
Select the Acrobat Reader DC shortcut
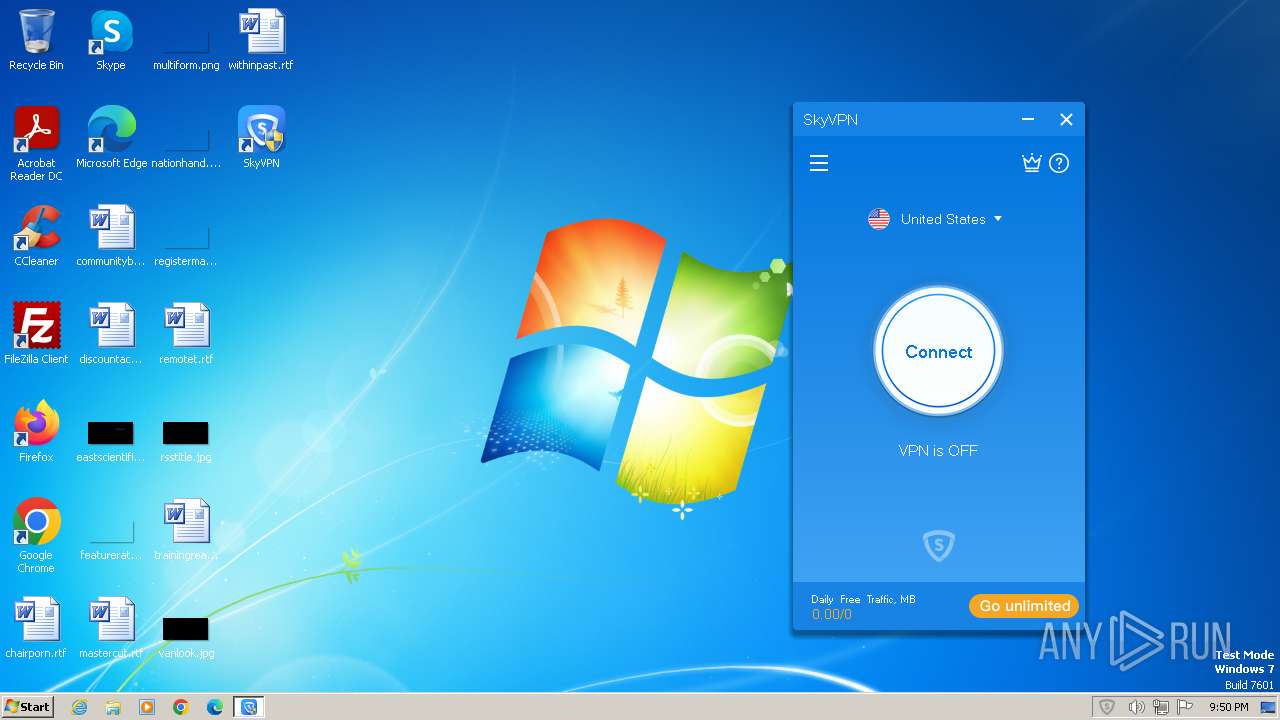point(36,144)
